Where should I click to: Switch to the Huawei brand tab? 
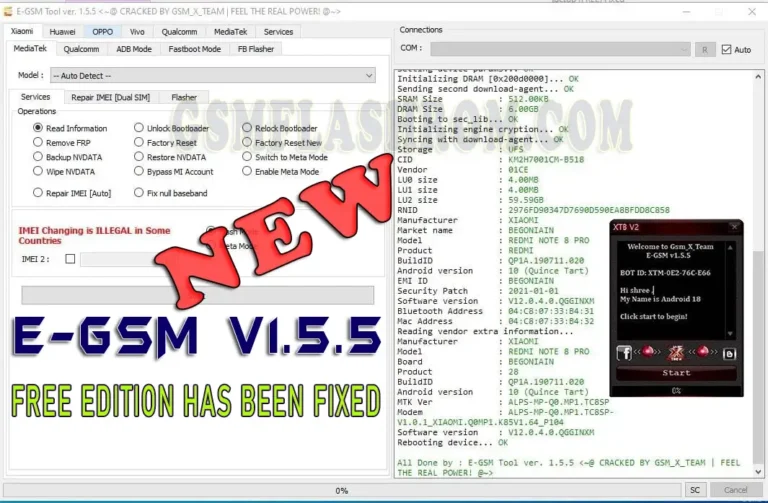pyautogui.click(x=62, y=31)
